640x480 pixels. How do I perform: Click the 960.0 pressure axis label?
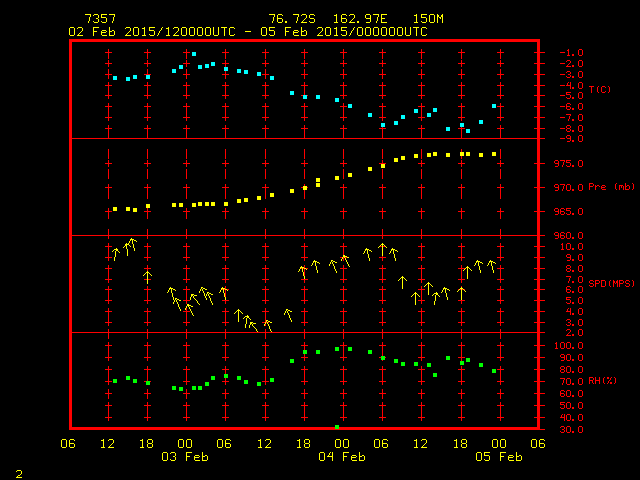pos(569,236)
